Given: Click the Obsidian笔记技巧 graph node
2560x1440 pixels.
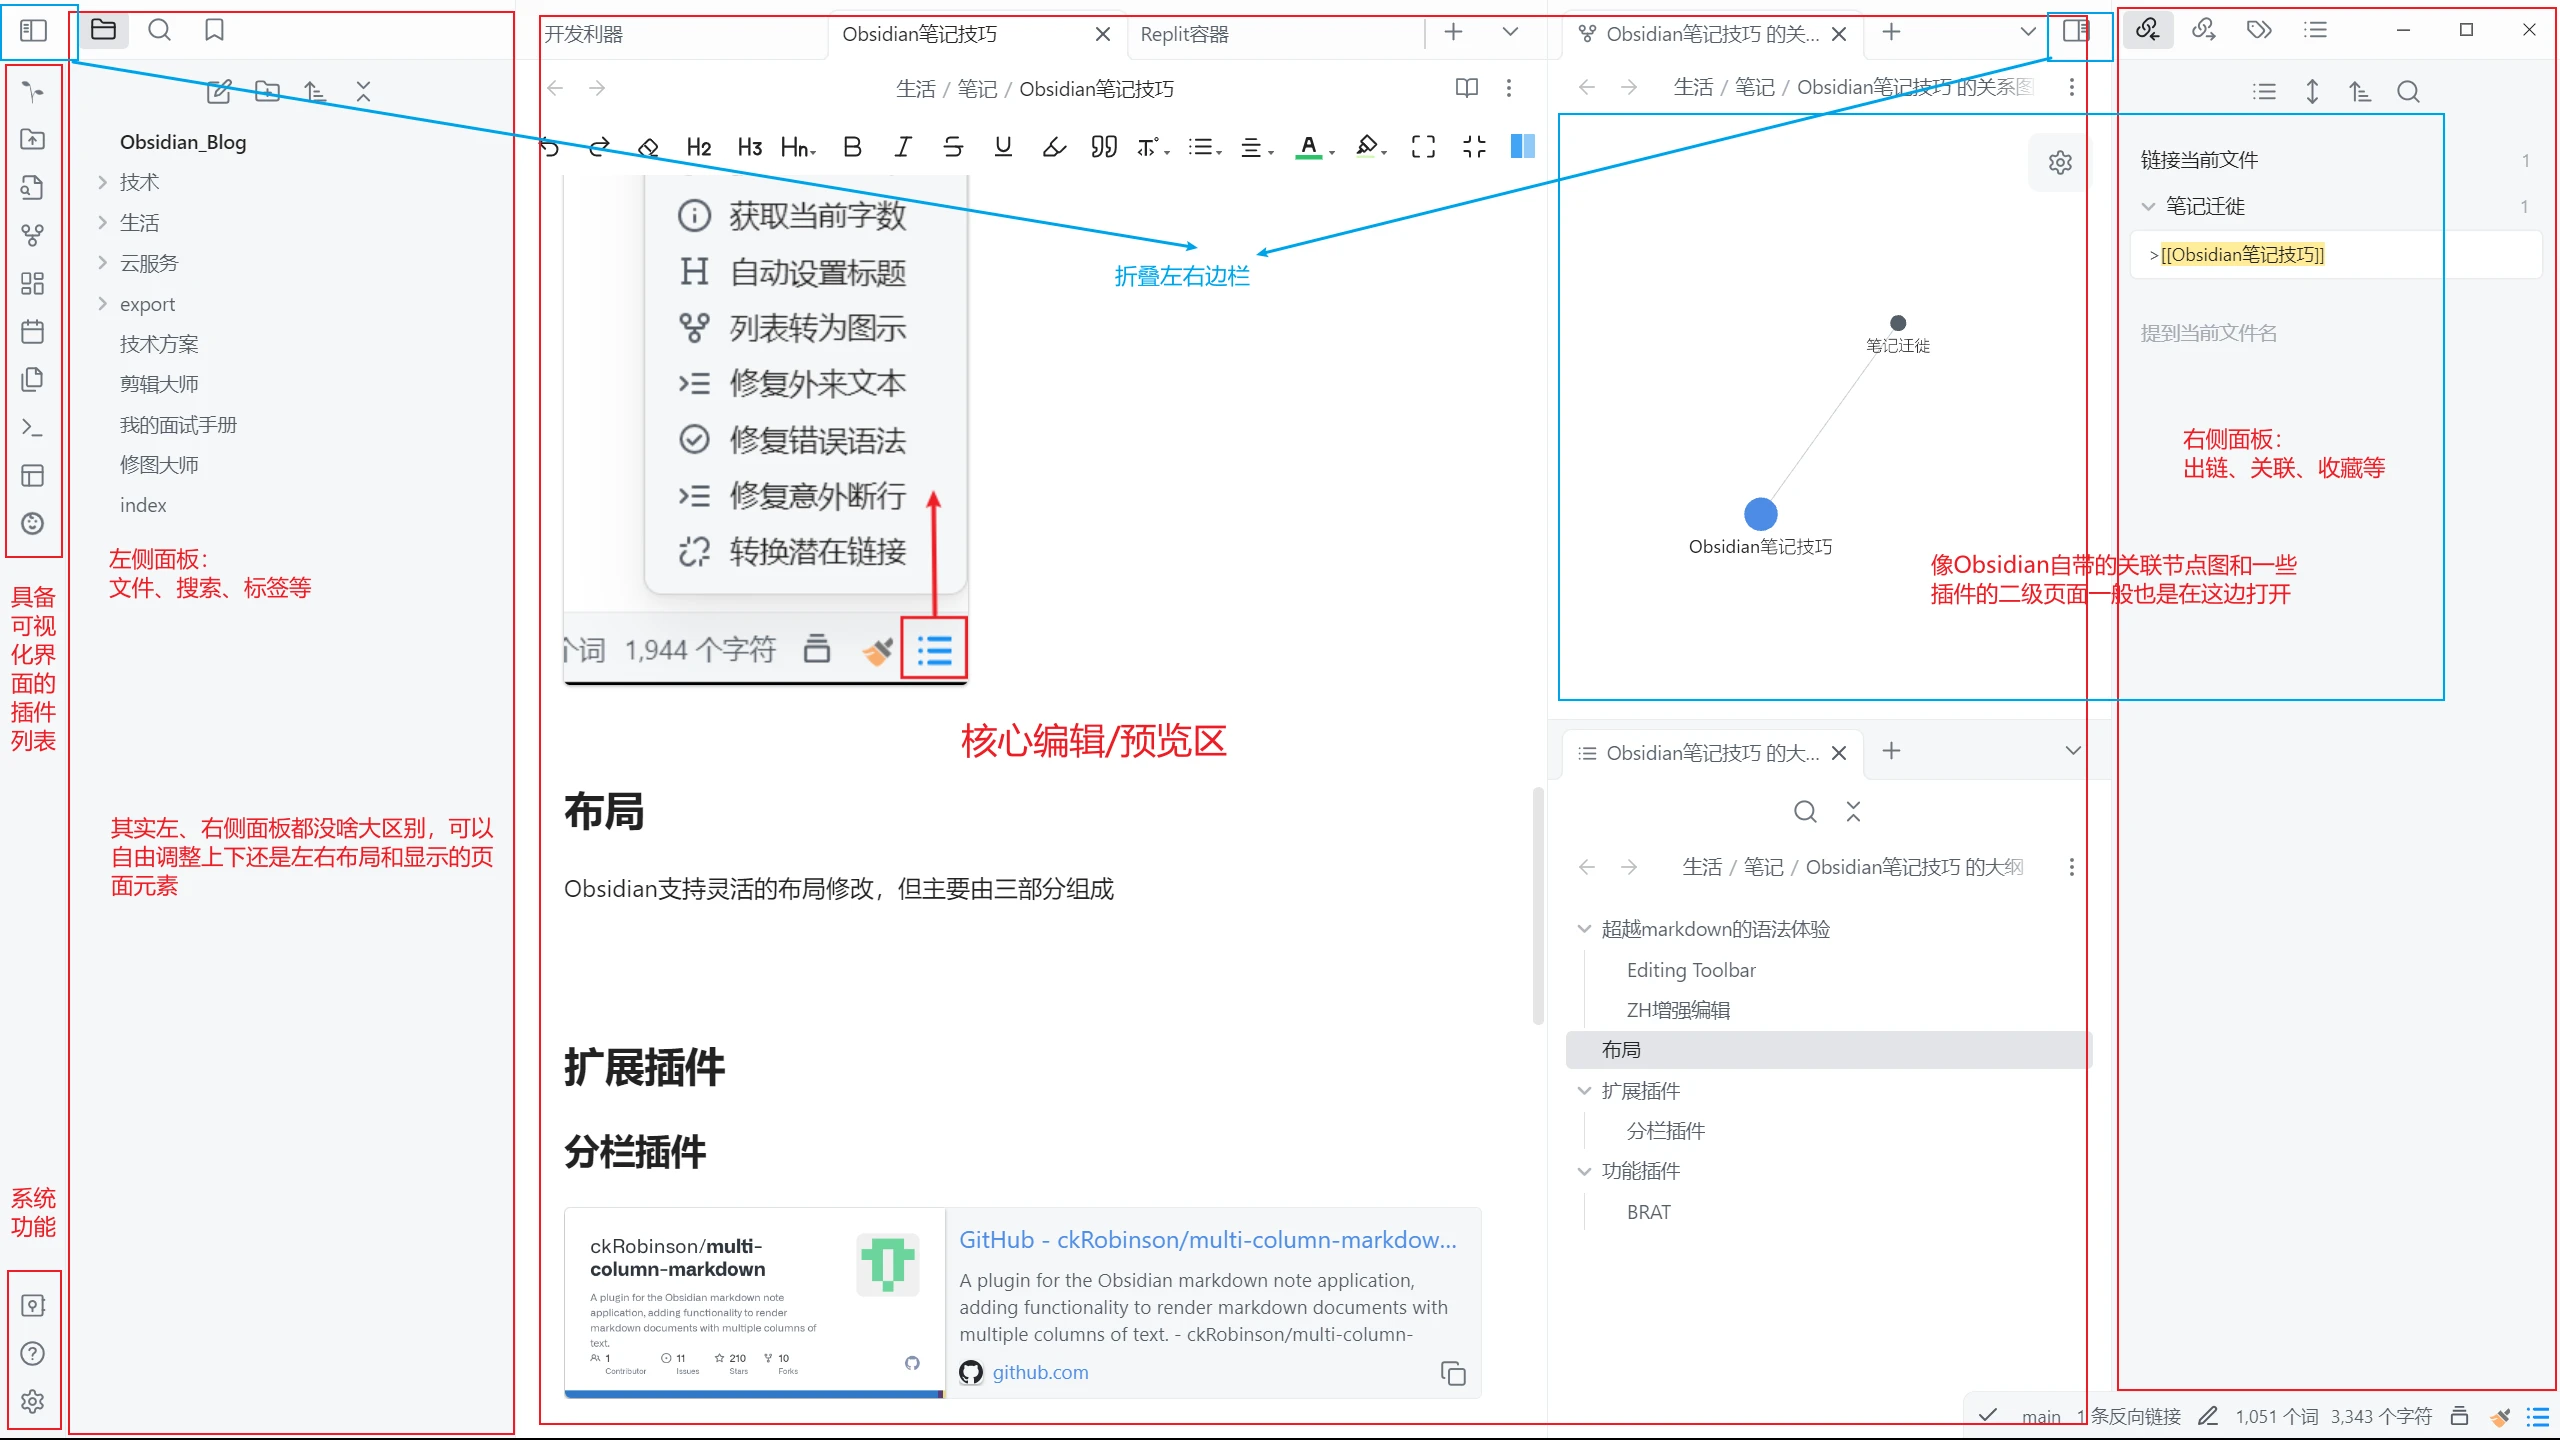Looking at the screenshot, I should pyautogui.click(x=1760, y=514).
